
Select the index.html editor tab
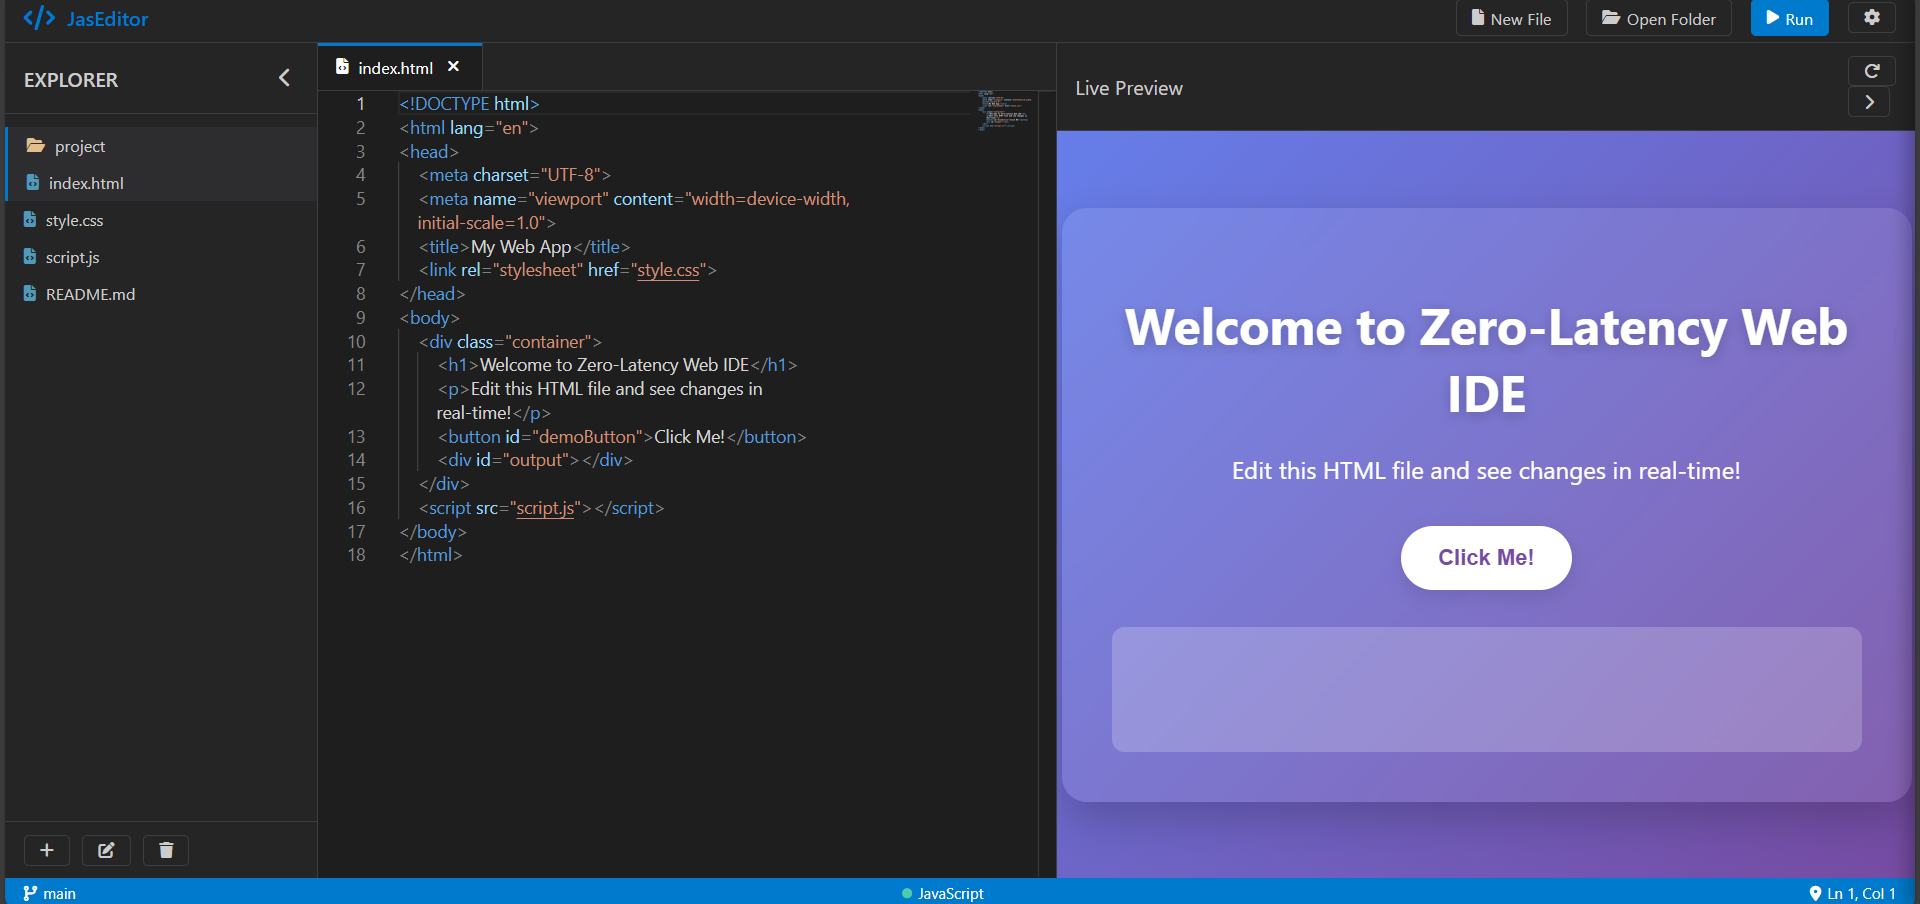pyautogui.click(x=386, y=67)
